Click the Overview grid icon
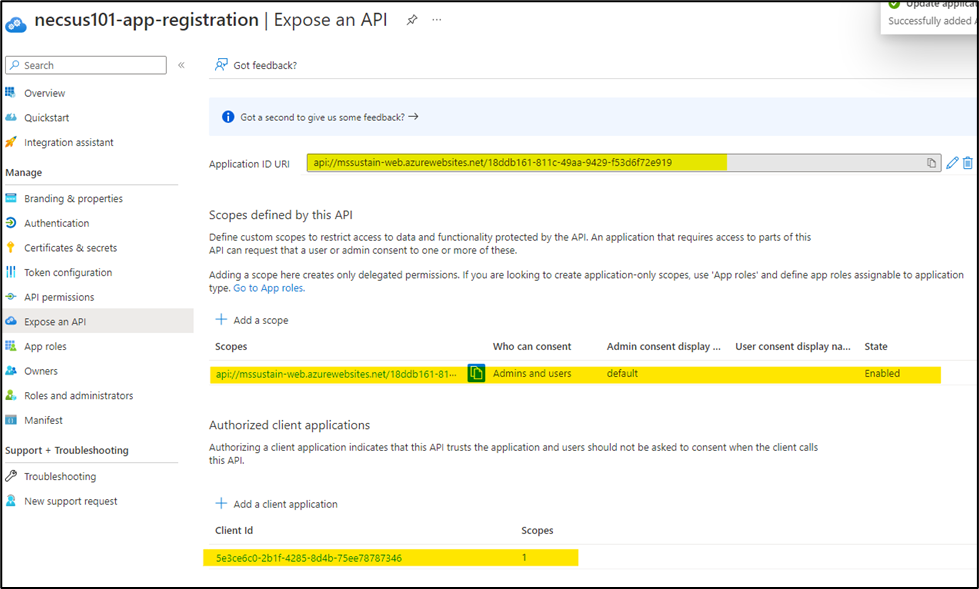This screenshot has width=979, height=589. (x=11, y=92)
